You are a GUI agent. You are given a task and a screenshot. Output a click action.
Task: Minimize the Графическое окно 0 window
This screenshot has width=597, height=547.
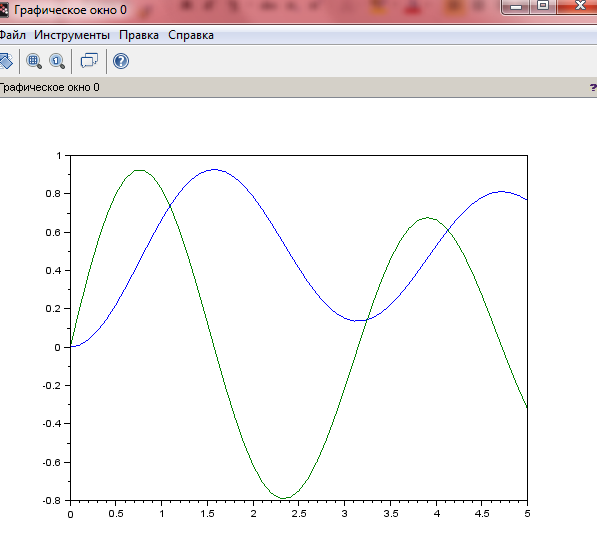point(516,6)
